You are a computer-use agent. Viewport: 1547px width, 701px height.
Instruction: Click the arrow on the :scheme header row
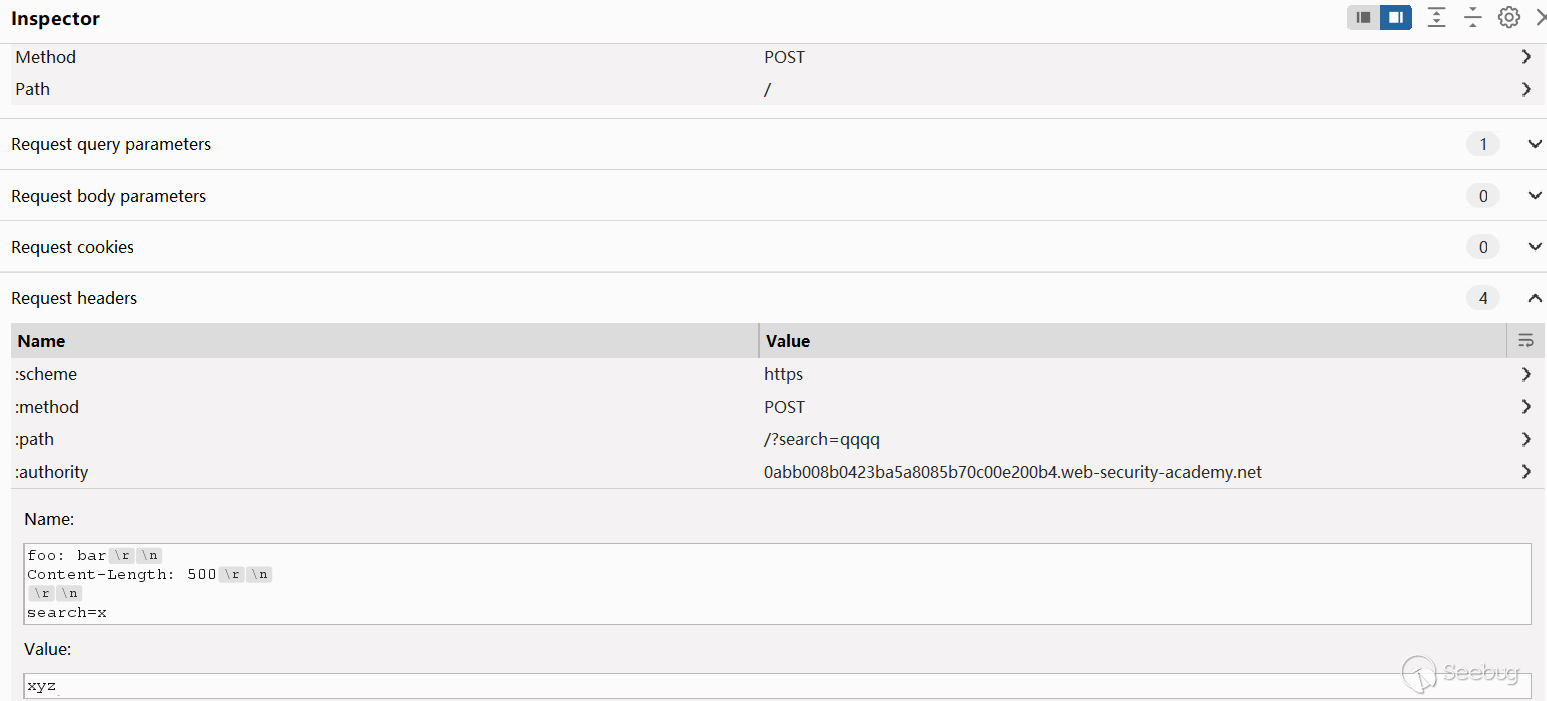1526,374
